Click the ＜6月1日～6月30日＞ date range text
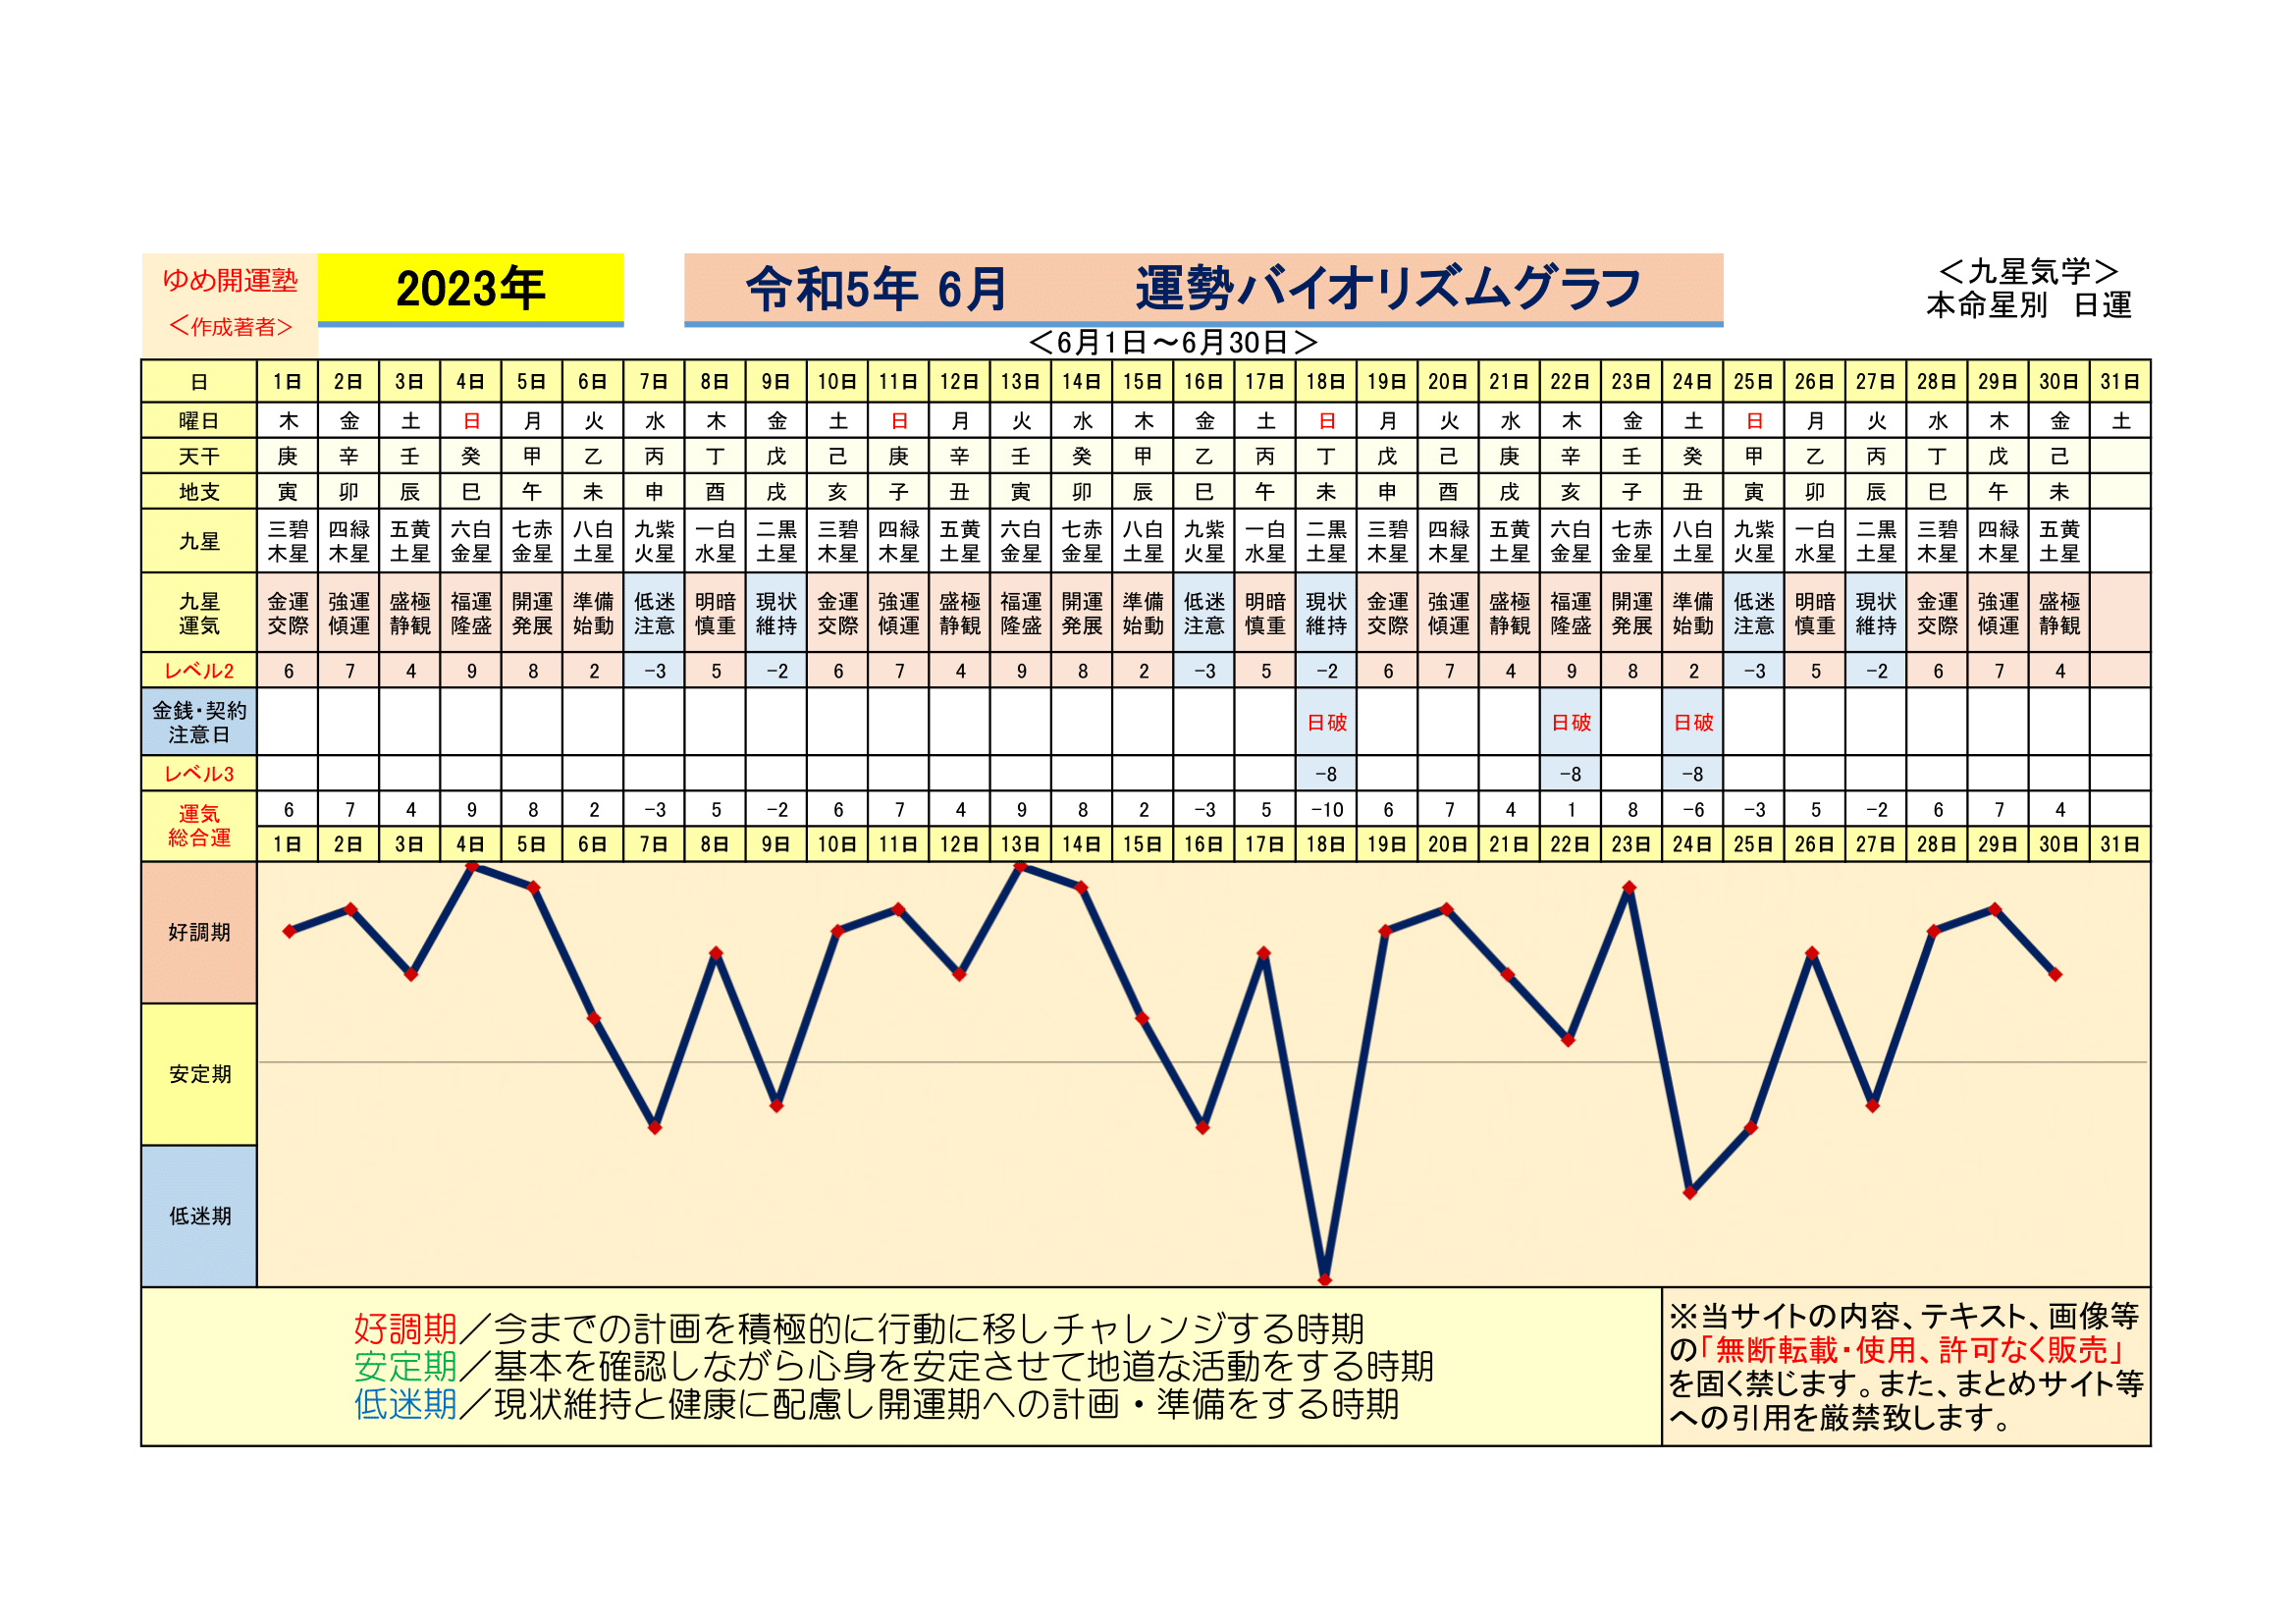This screenshot has height=1624, width=2296. (x=1172, y=343)
